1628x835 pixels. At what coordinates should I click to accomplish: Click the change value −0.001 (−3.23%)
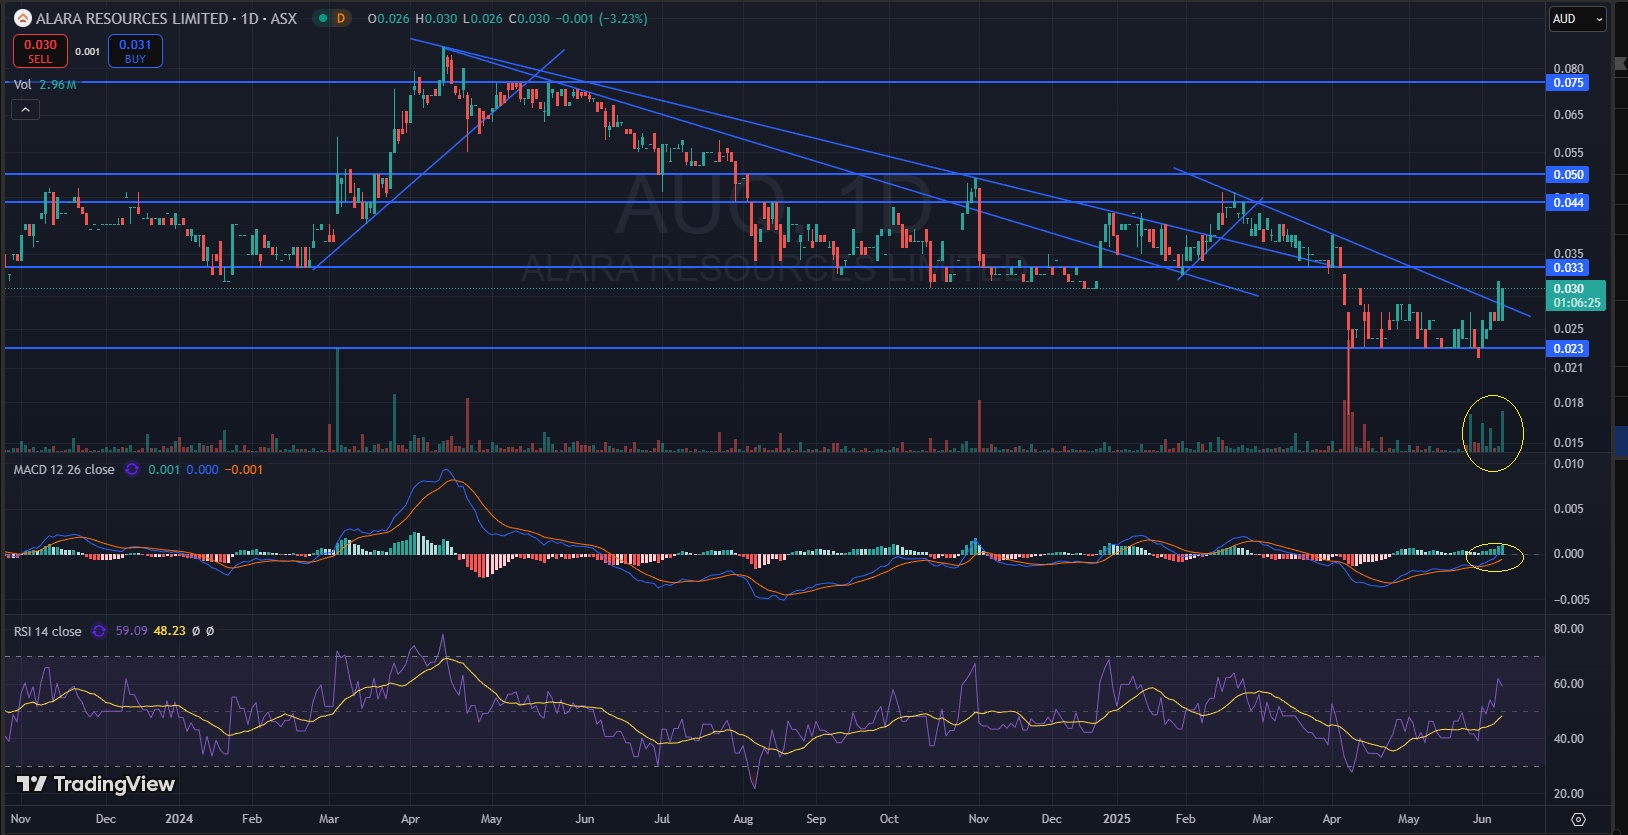click(x=602, y=18)
